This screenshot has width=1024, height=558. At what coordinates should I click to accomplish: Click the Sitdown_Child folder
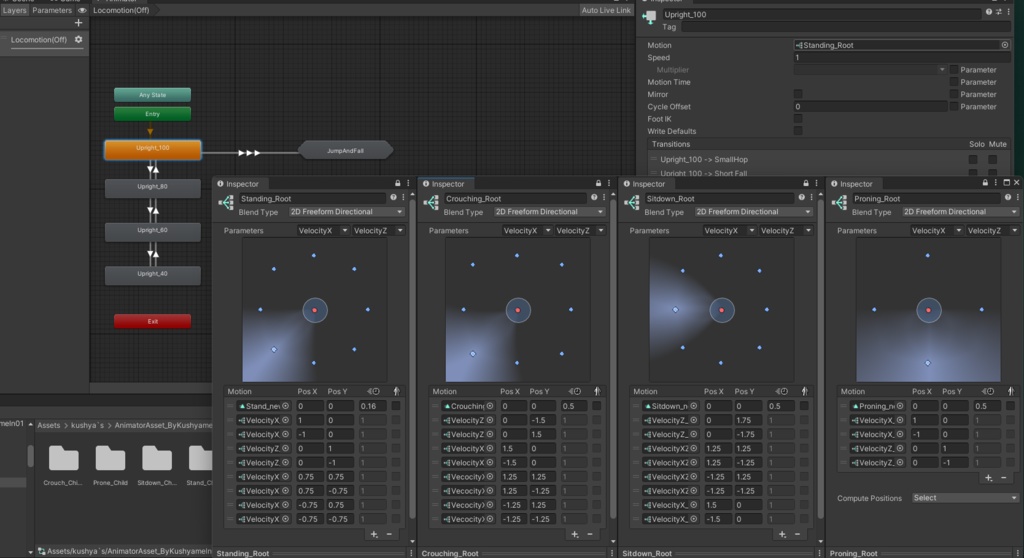tap(157, 464)
